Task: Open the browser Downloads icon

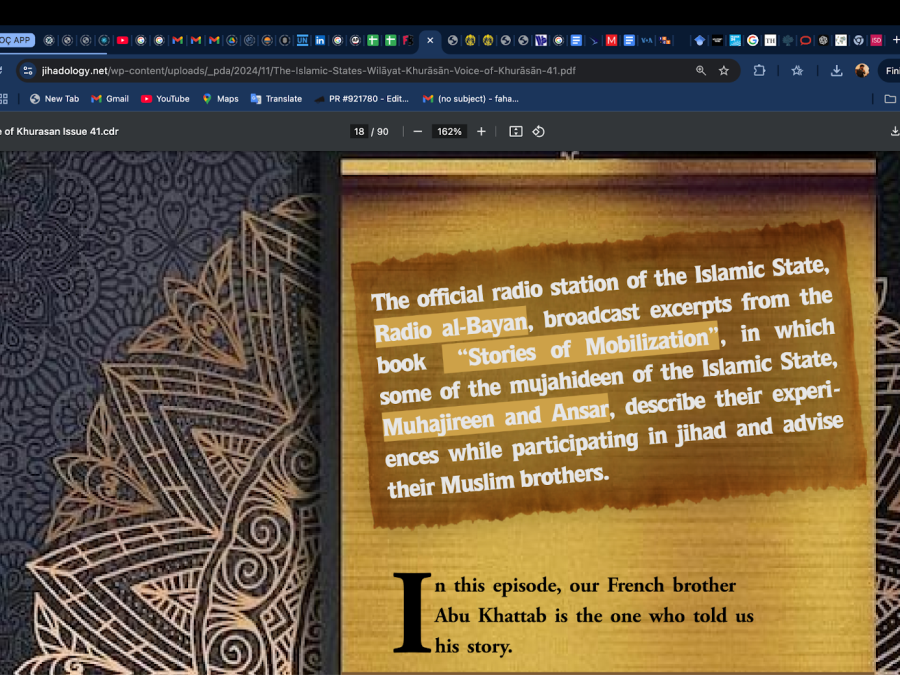Action: [836, 71]
